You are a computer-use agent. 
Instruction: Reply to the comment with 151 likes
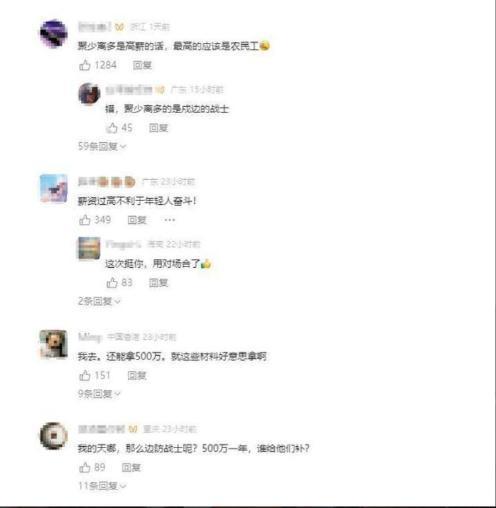(137, 376)
